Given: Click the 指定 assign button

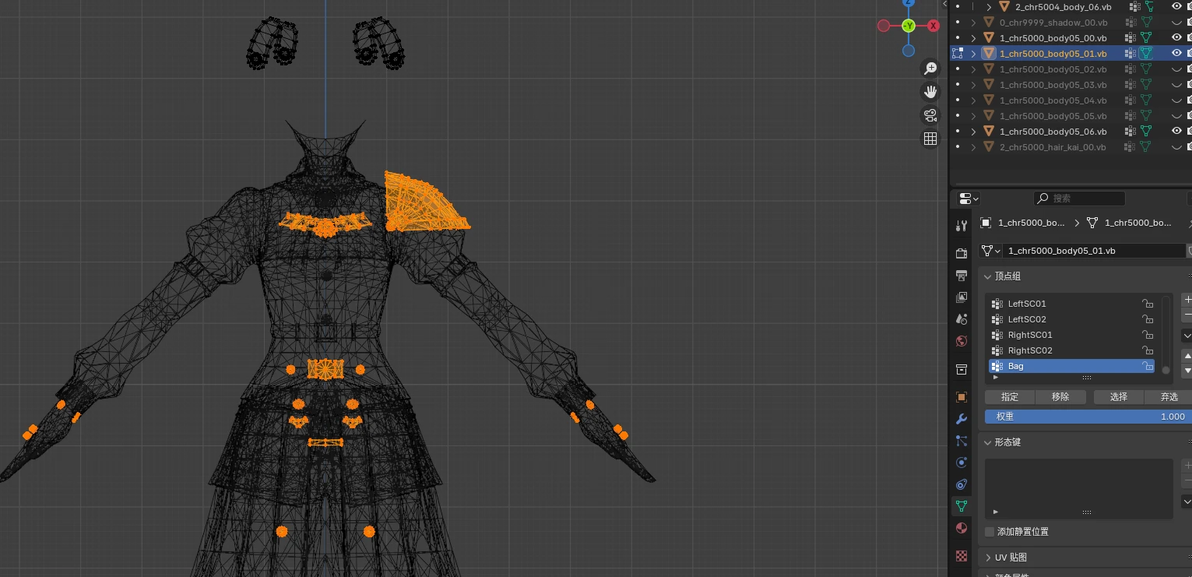Looking at the screenshot, I should pyautogui.click(x=1010, y=397).
